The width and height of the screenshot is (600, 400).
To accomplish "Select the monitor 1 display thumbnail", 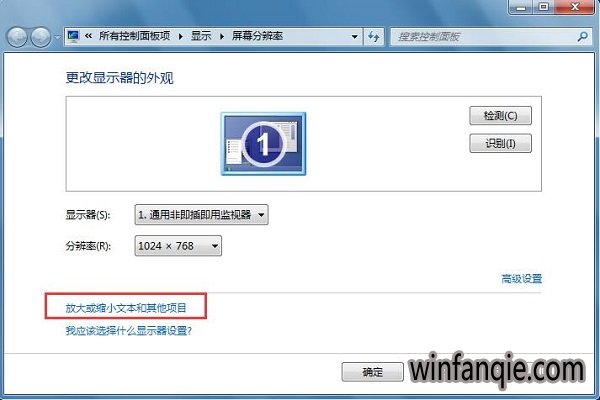I will pos(263,144).
